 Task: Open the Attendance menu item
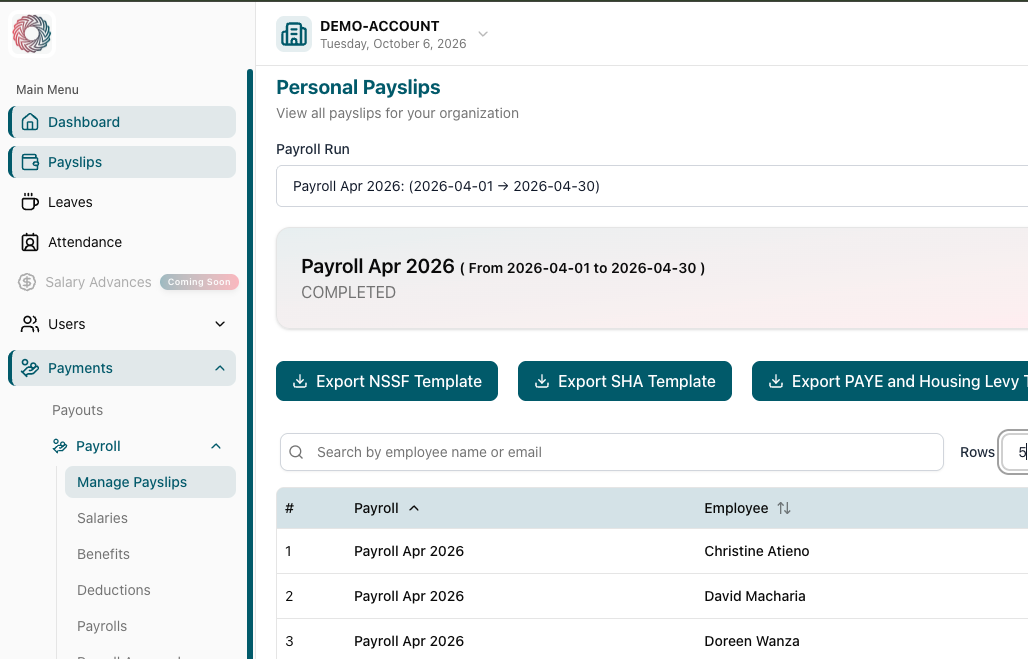(x=122, y=242)
